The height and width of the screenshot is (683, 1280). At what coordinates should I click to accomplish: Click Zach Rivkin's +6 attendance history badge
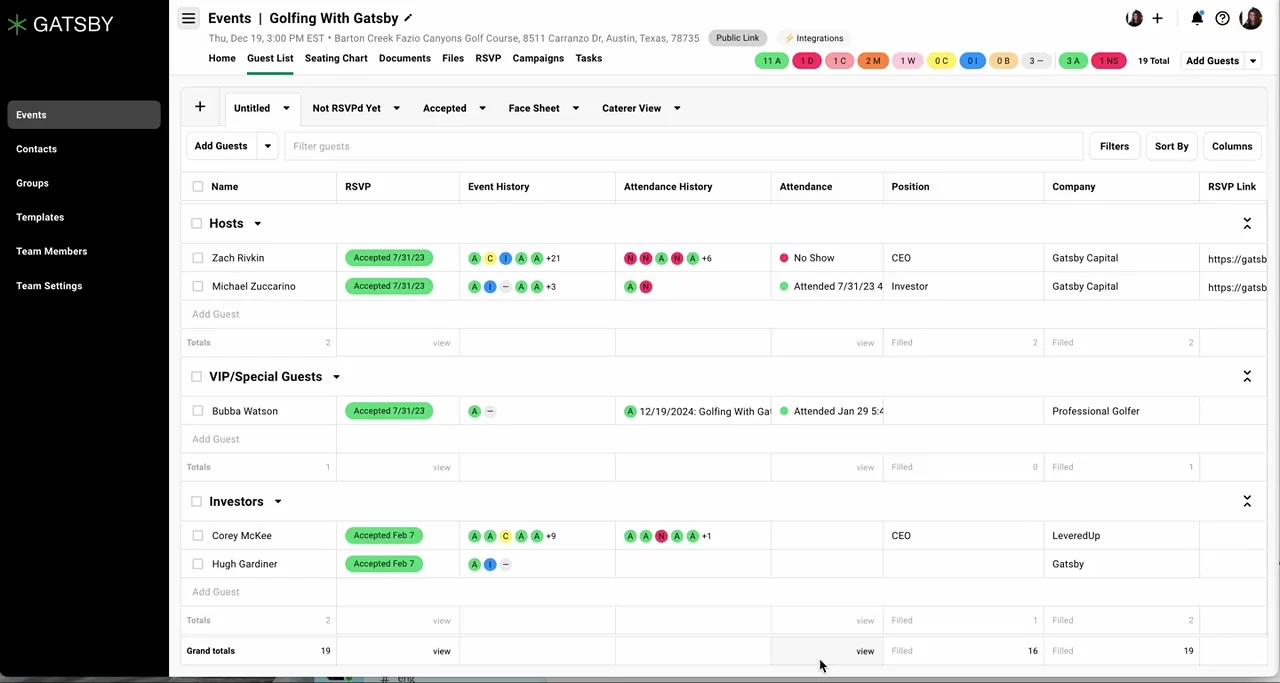tap(706, 258)
